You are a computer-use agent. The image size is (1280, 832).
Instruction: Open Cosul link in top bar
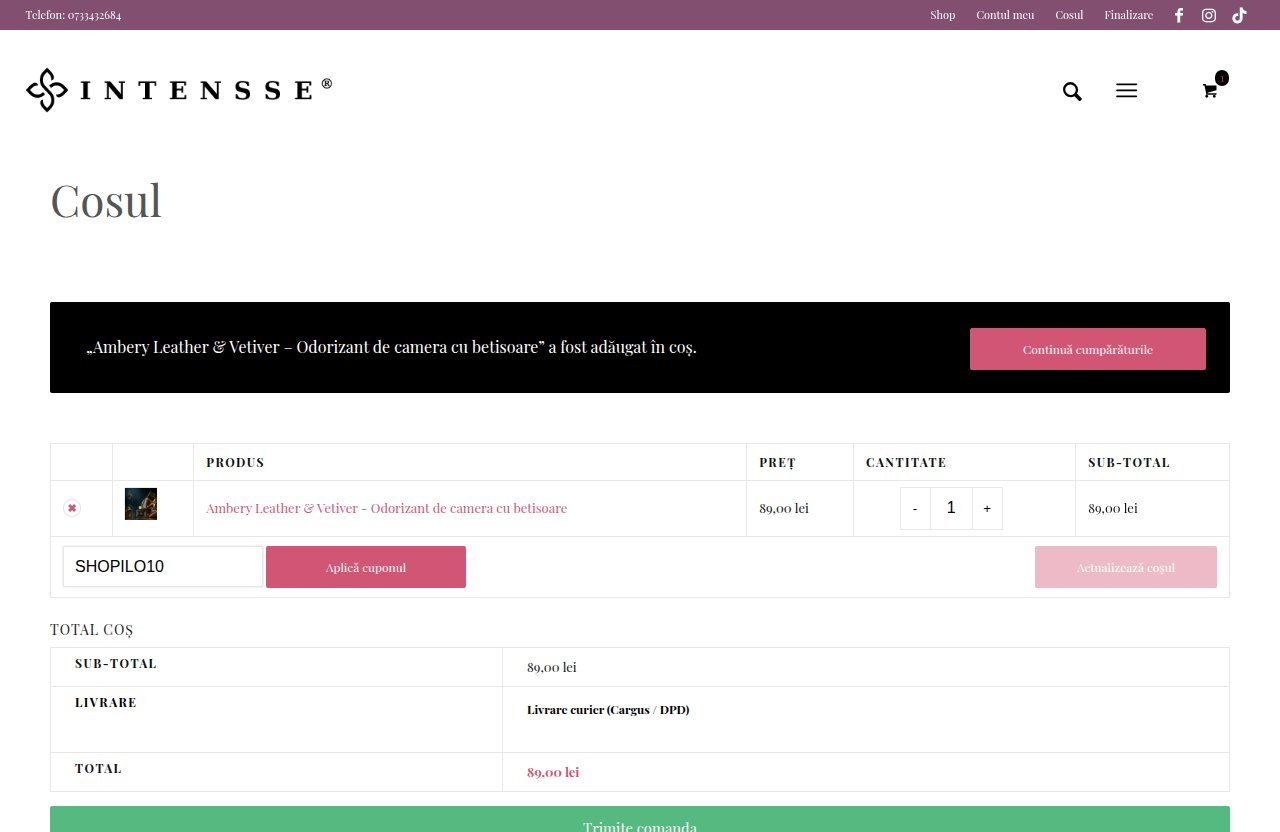coord(1069,15)
